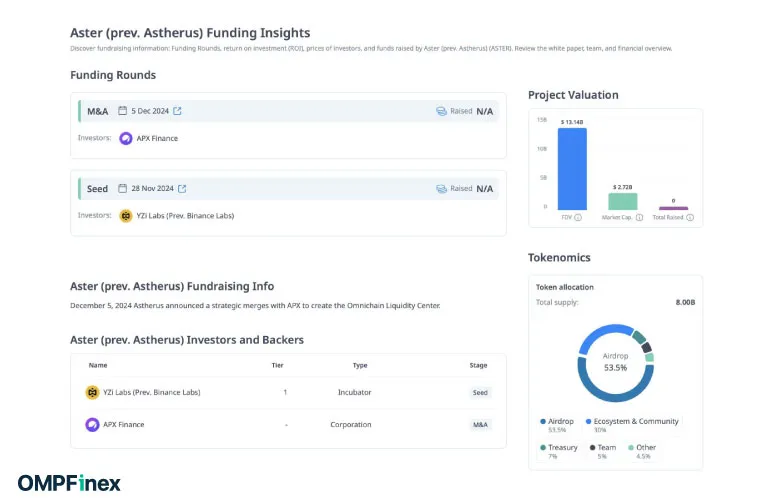Toggle the Treasury legend item
The width and height of the screenshot is (780, 503).
tap(560, 447)
